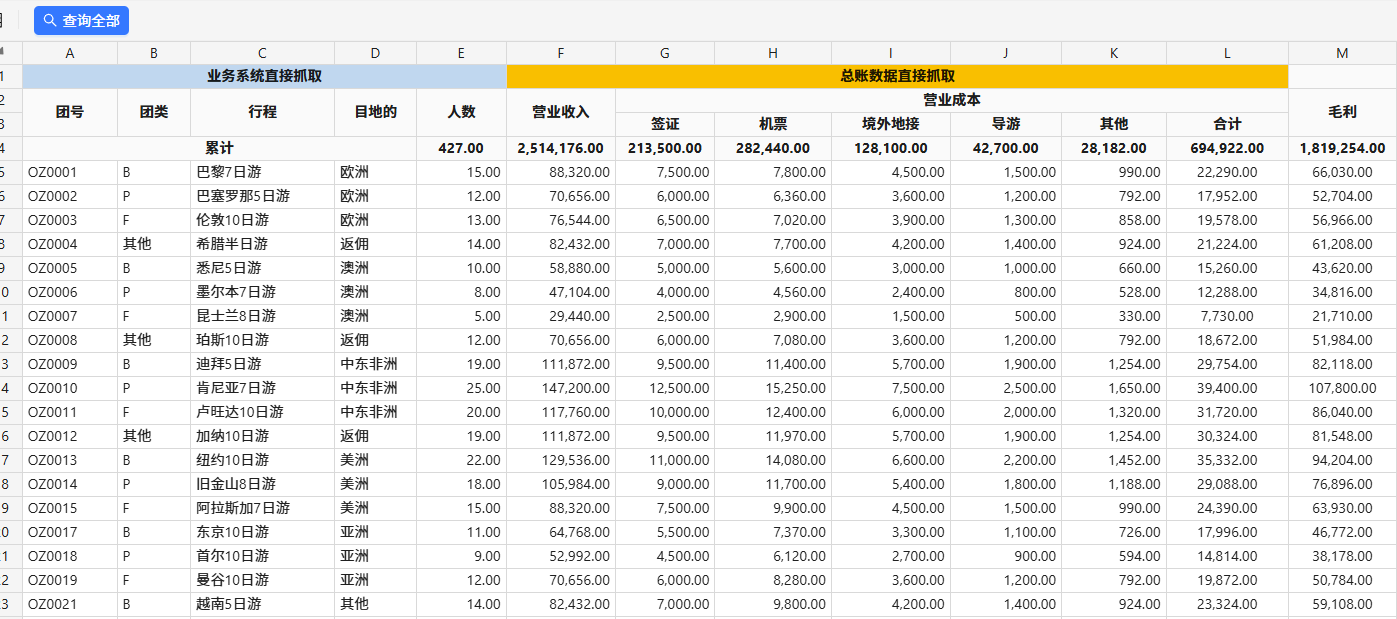The height and width of the screenshot is (619, 1397).
Task: Select itinerary cell 旧金山8日游
Action: [x=262, y=484]
